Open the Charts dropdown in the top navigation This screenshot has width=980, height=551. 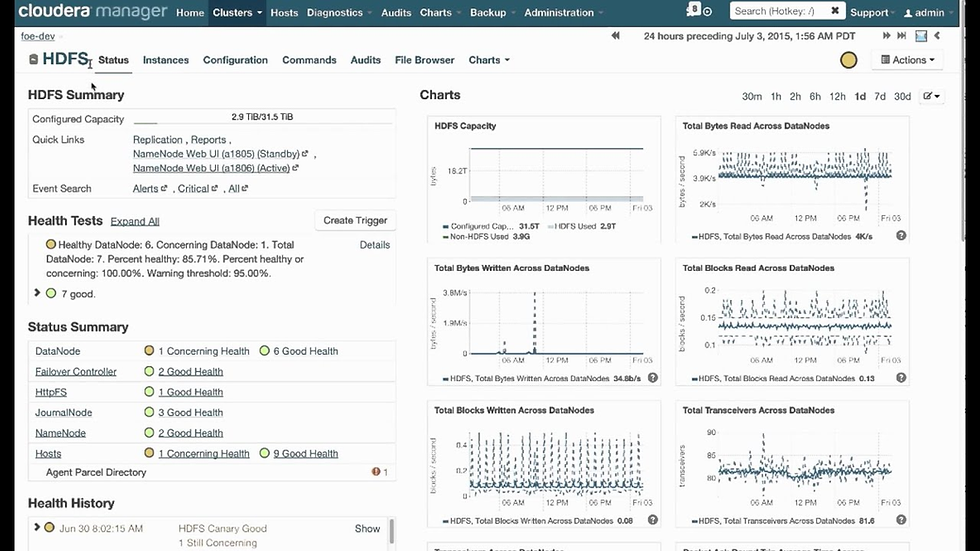(440, 12)
